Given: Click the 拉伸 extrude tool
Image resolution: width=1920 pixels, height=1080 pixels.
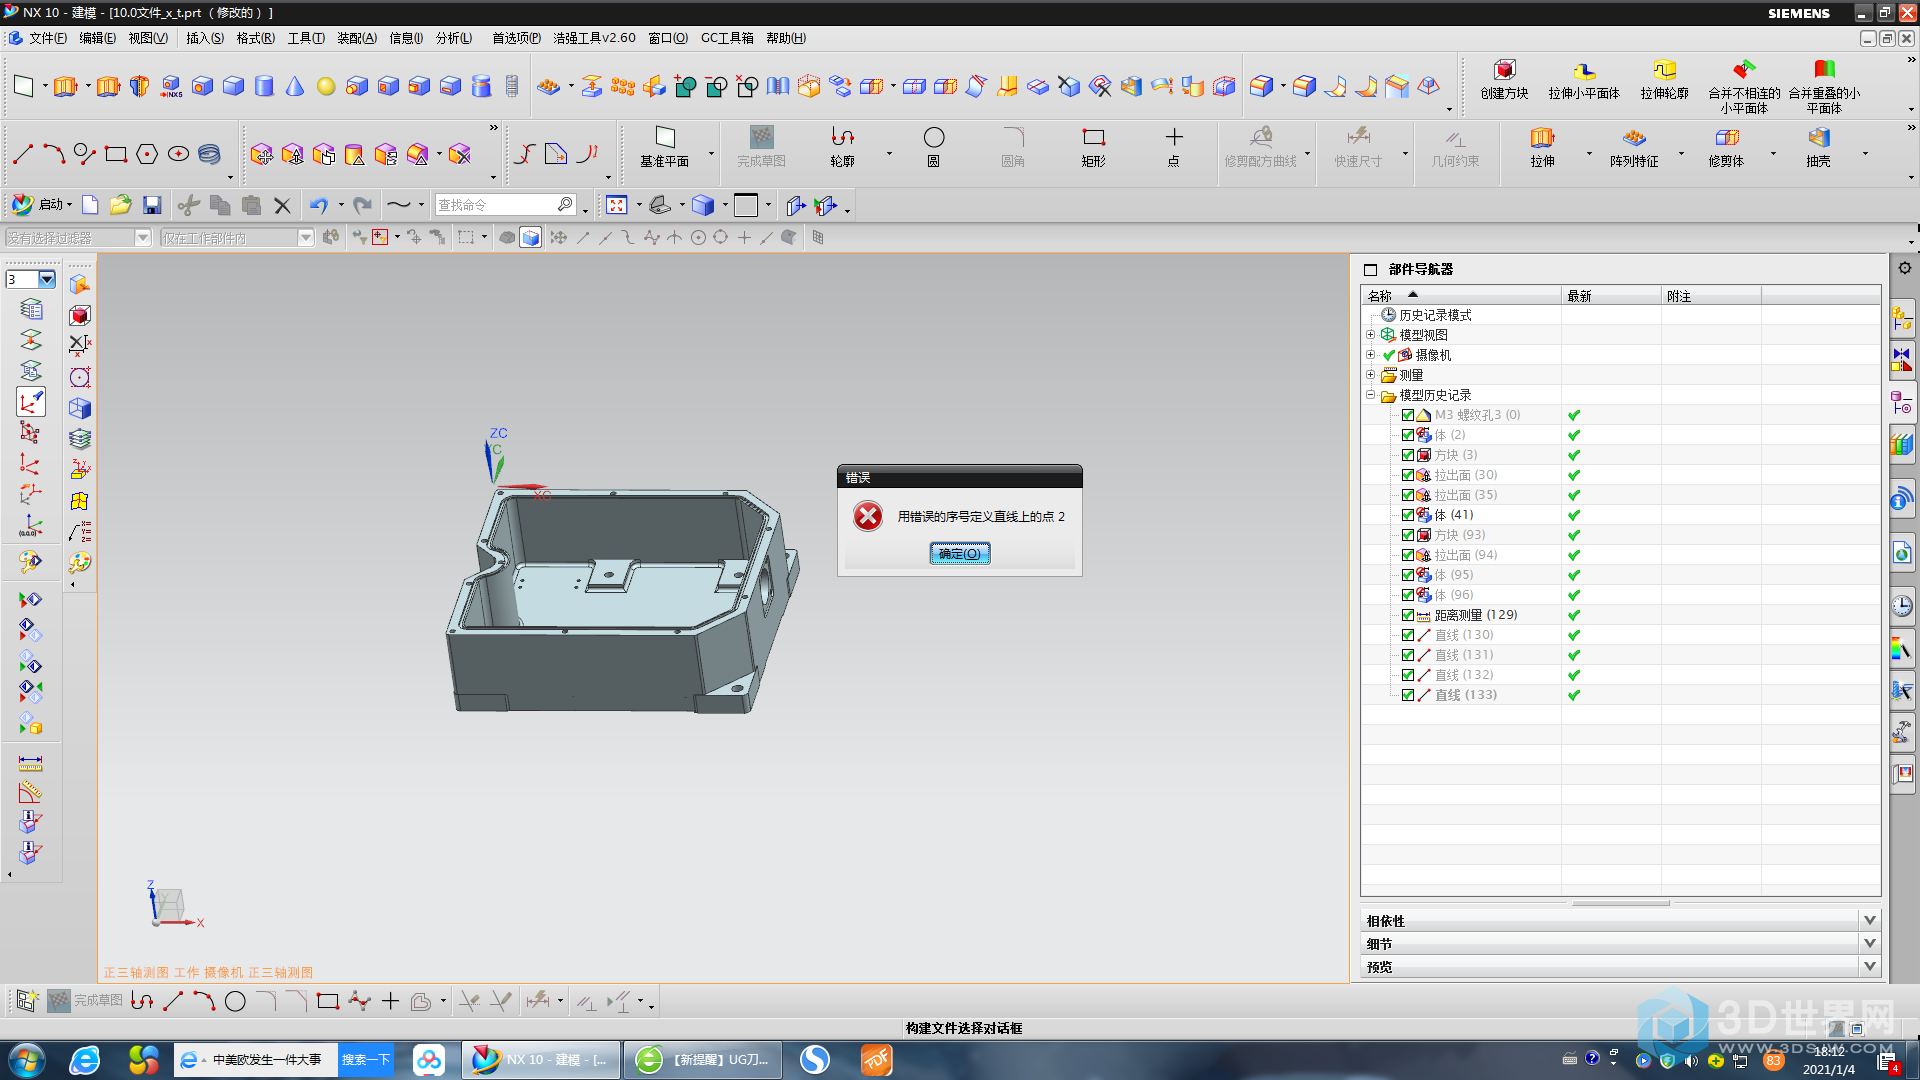Looking at the screenshot, I should pos(1542,146).
